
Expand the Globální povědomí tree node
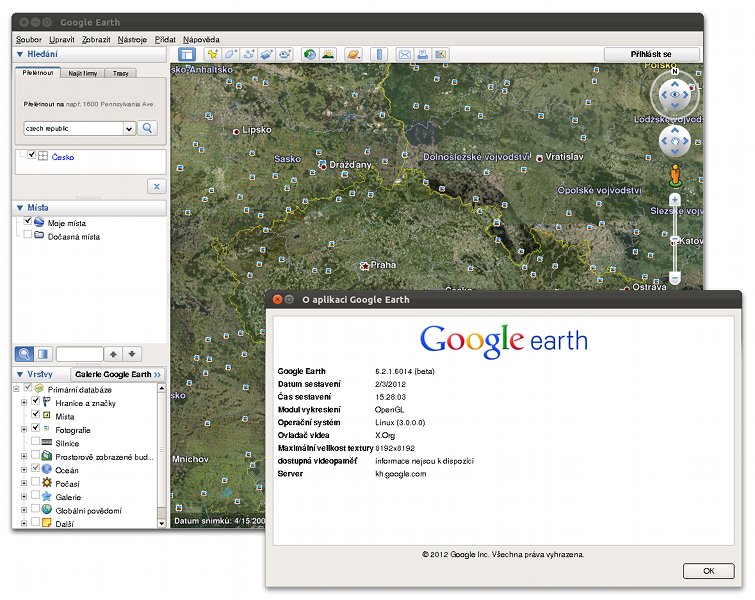(x=24, y=510)
